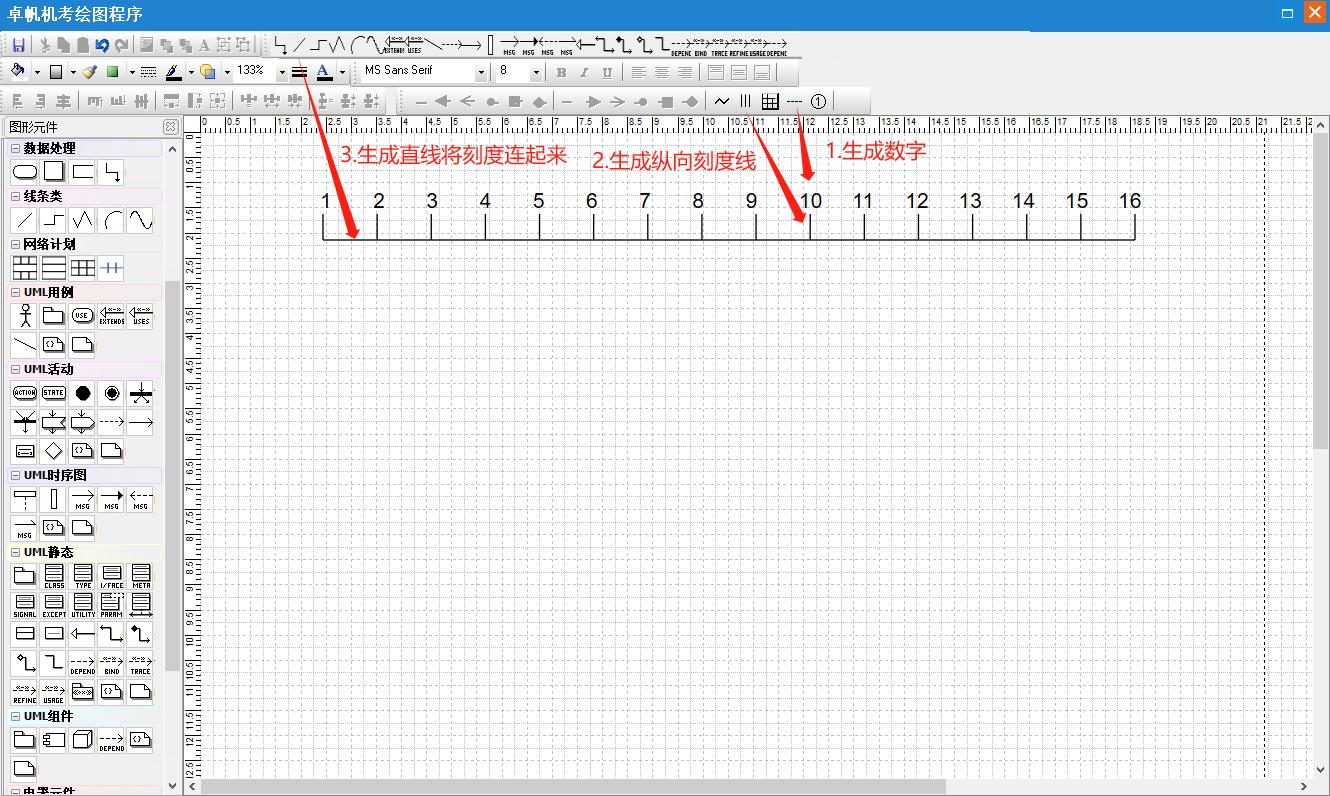Click the format painter brush icon
Image resolution: width=1330 pixels, height=796 pixels.
pyautogui.click(x=89, y=72)
